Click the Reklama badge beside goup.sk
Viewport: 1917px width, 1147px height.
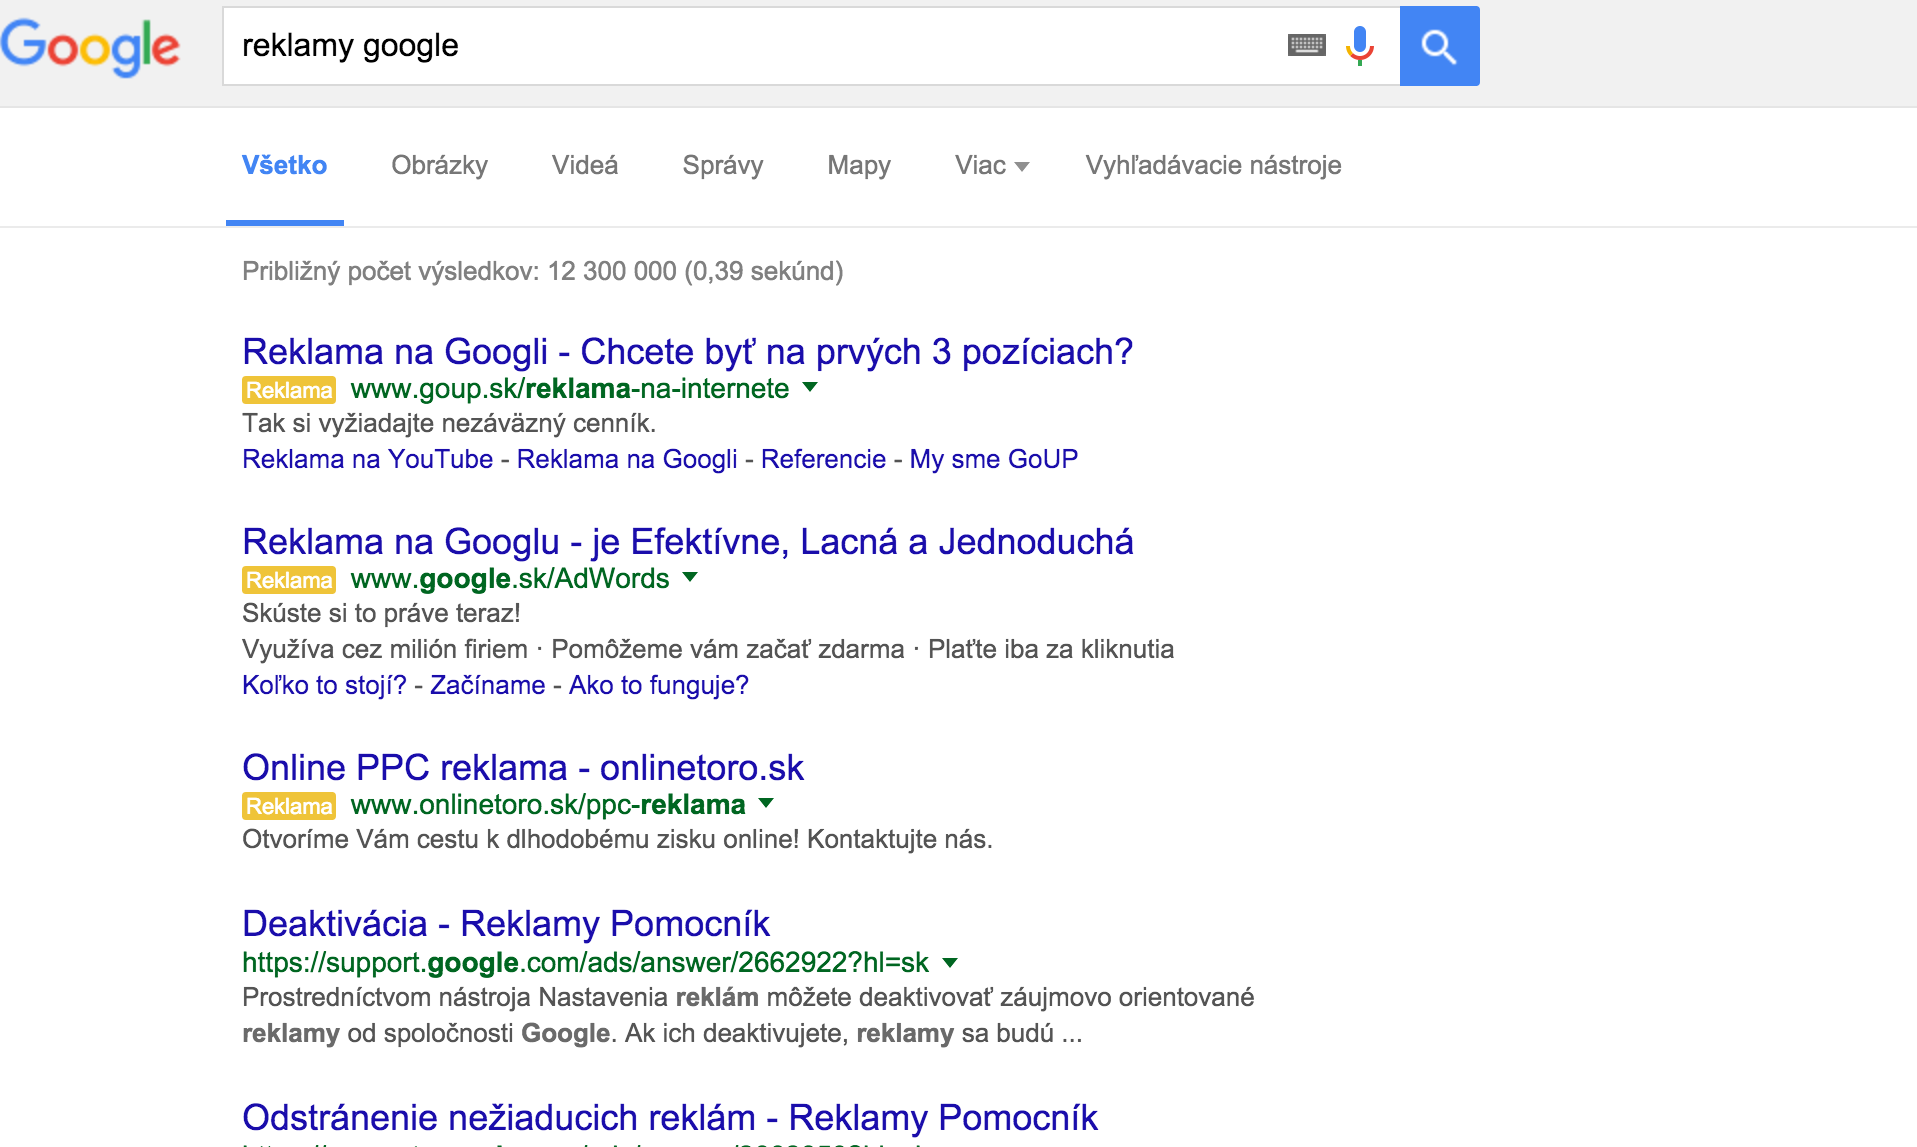[x=289, y=390]
